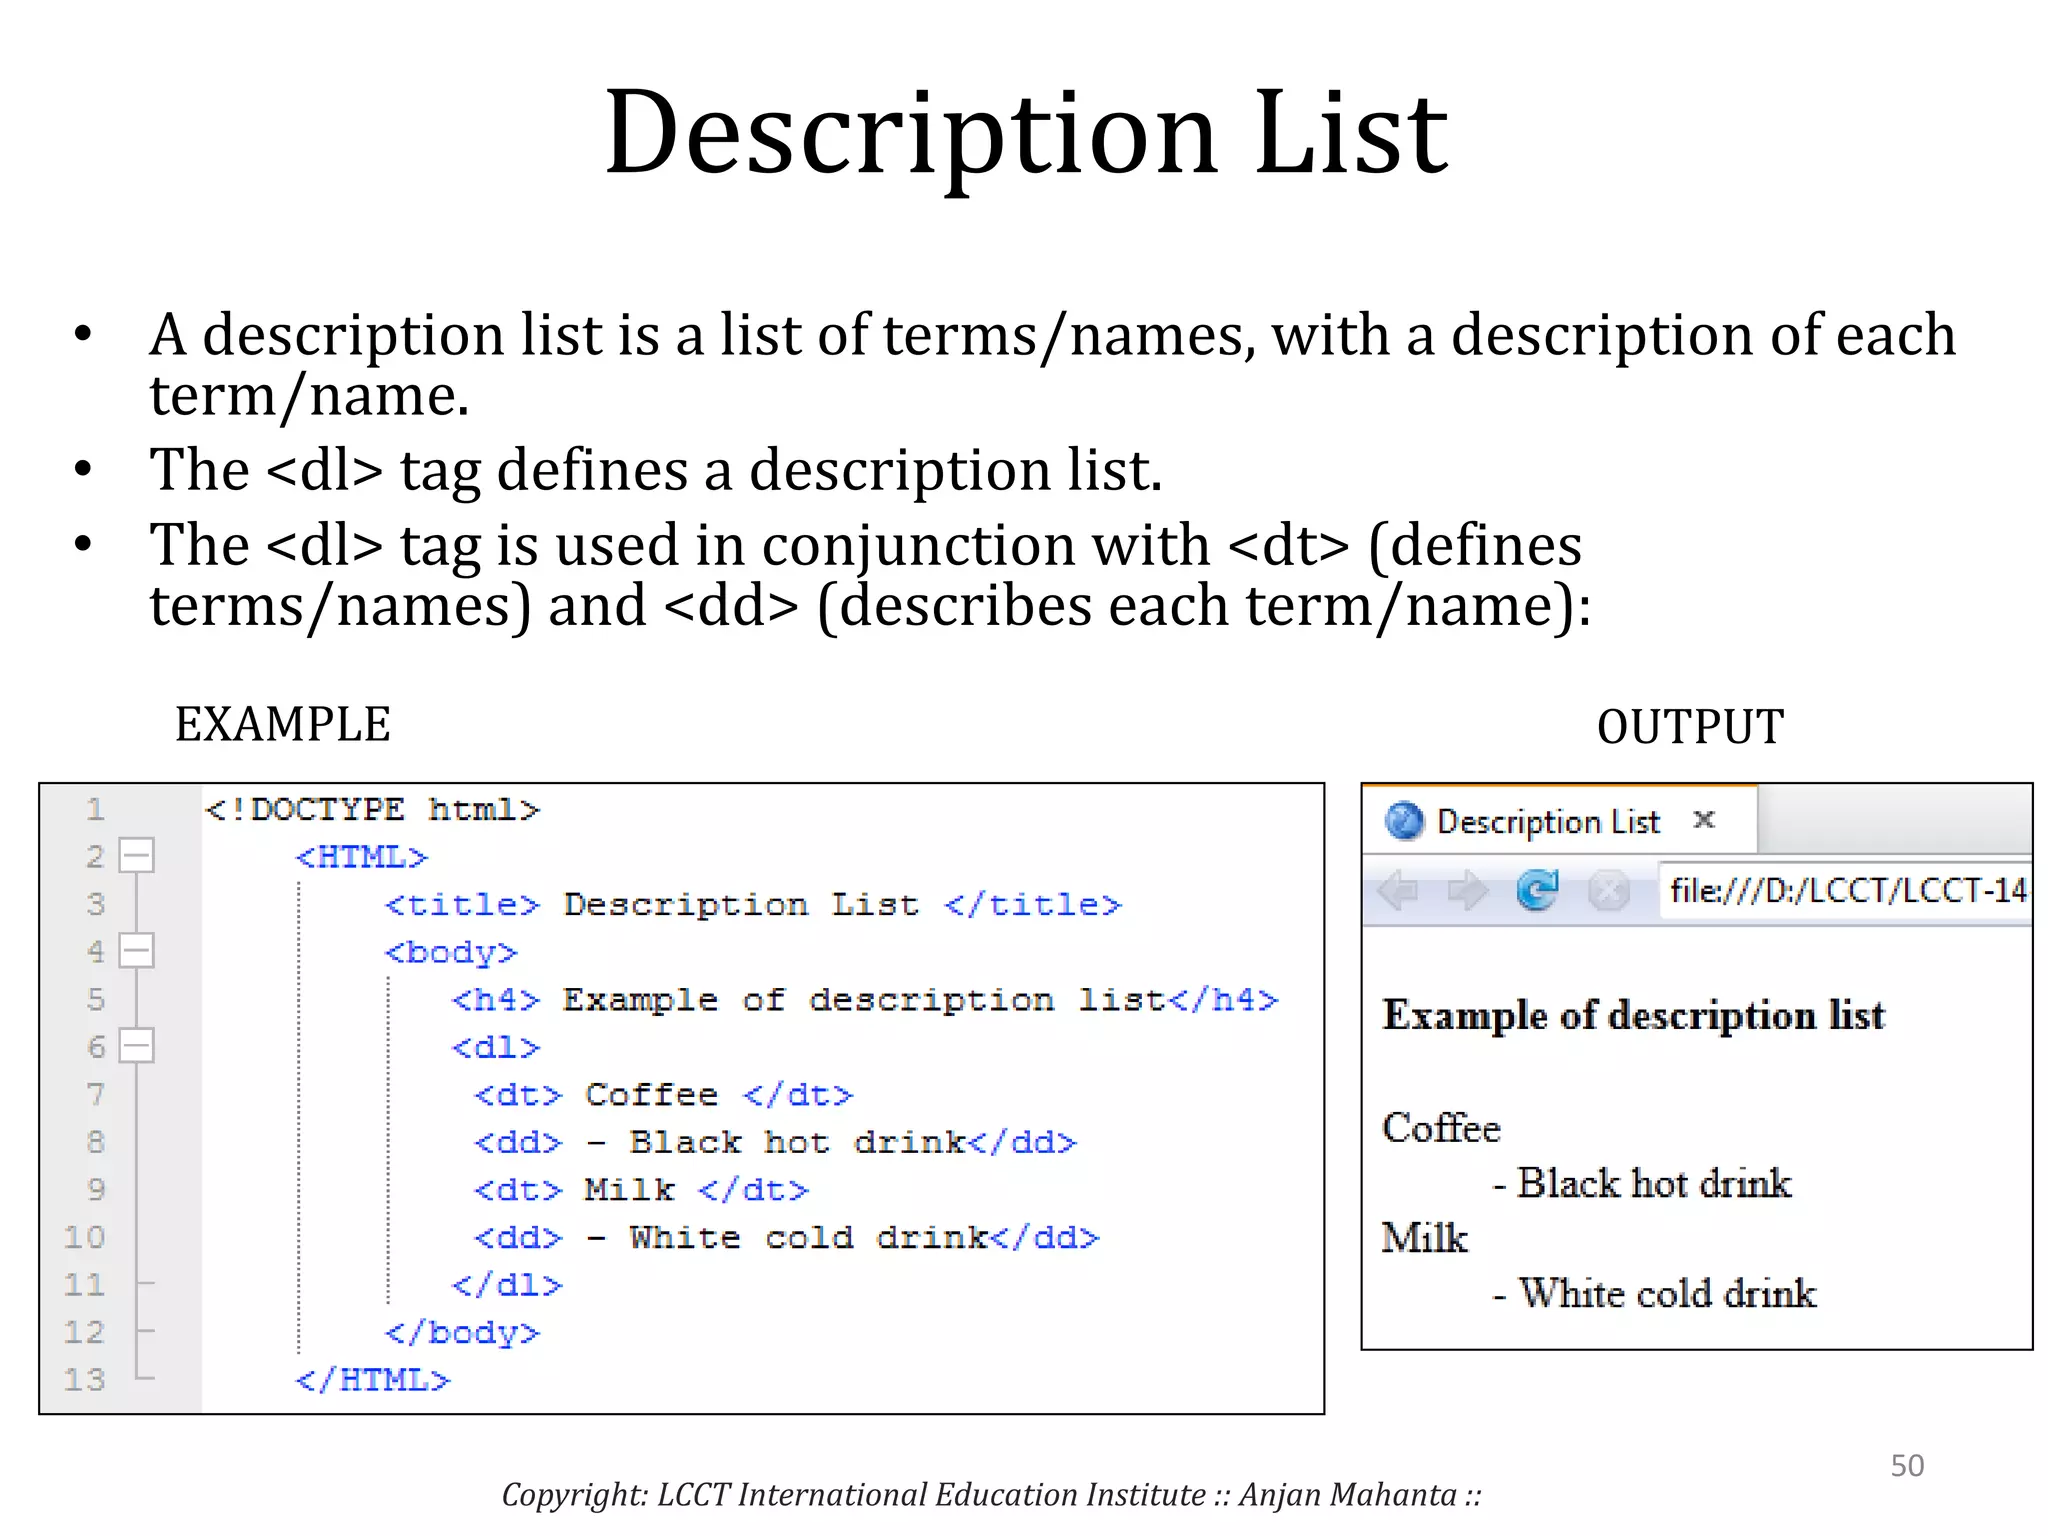Click the Coffee term in browser output

point(1441,1128)
